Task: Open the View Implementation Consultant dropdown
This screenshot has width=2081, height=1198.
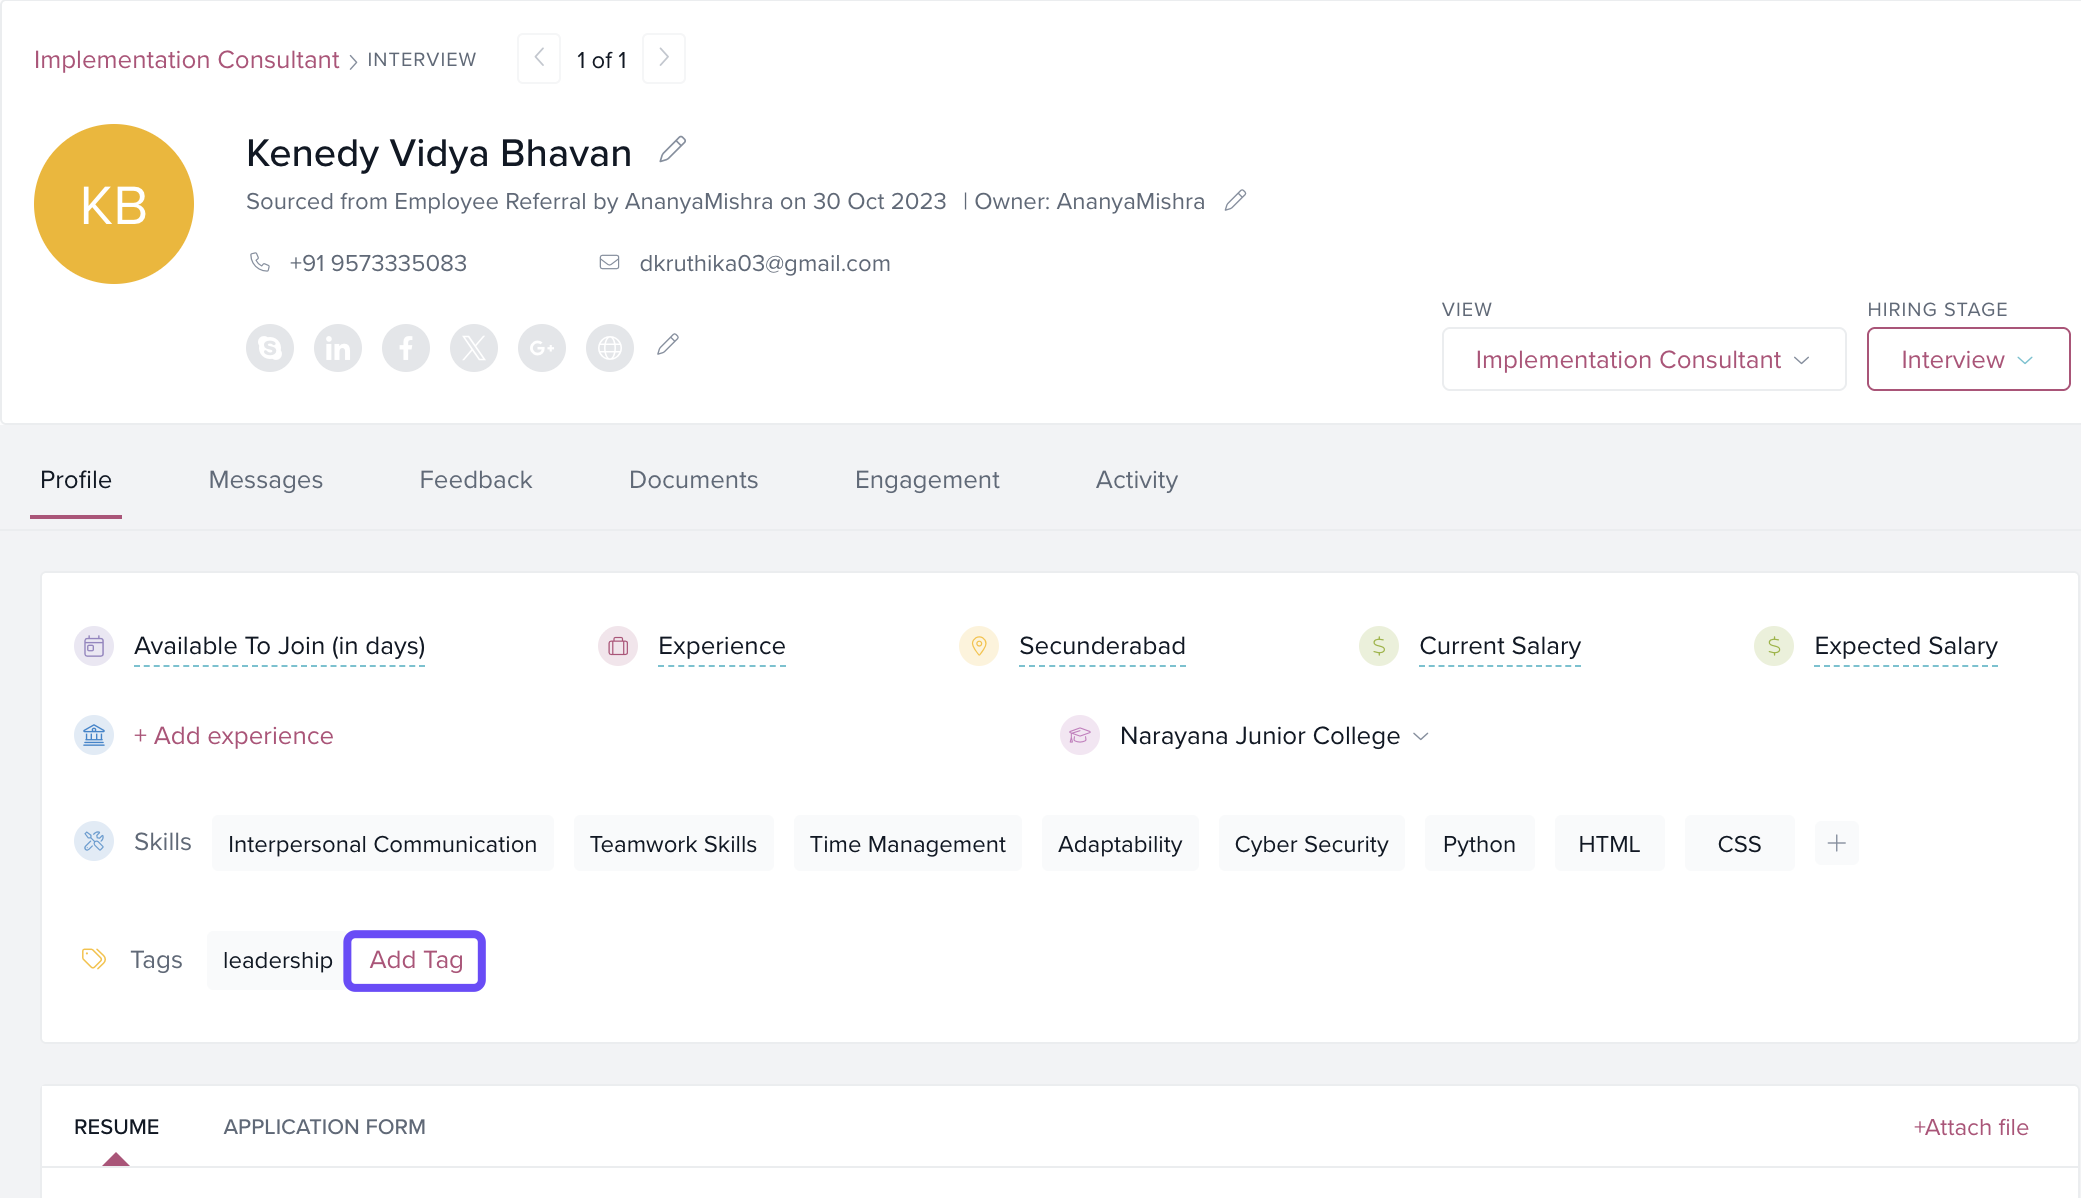Action: [1643, 359]
